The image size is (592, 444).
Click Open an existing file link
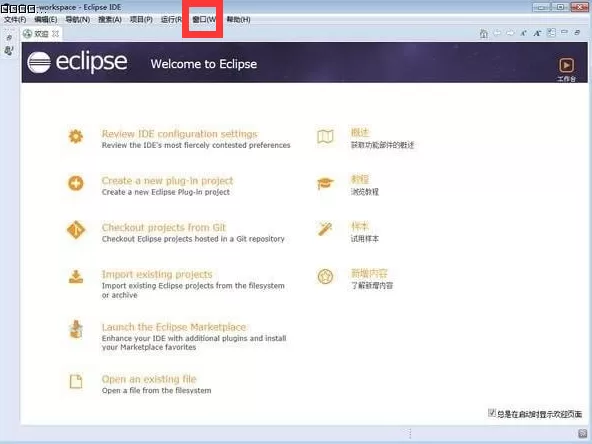(149, 379)
